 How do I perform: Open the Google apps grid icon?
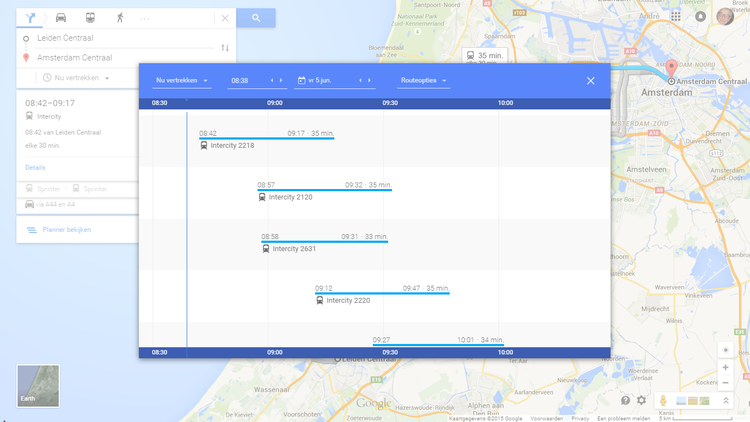(676, 17)
